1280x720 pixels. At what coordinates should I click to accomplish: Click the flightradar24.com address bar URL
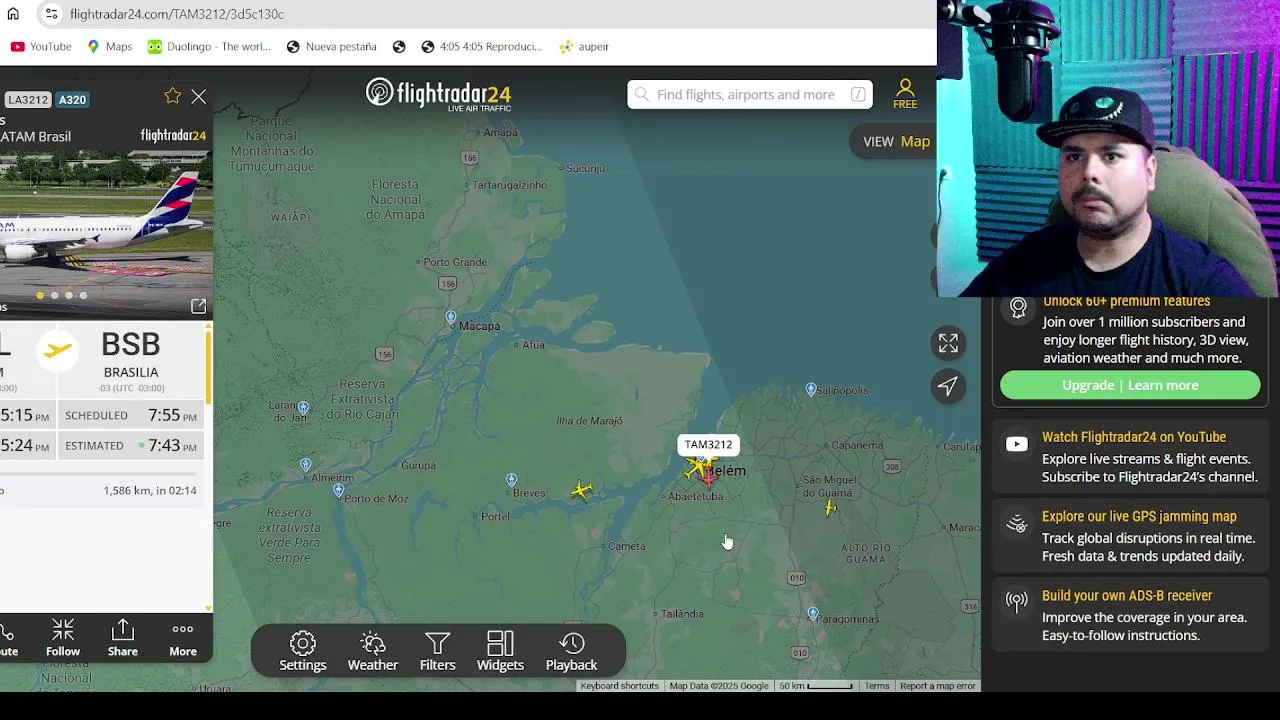(x=176, y=14)
